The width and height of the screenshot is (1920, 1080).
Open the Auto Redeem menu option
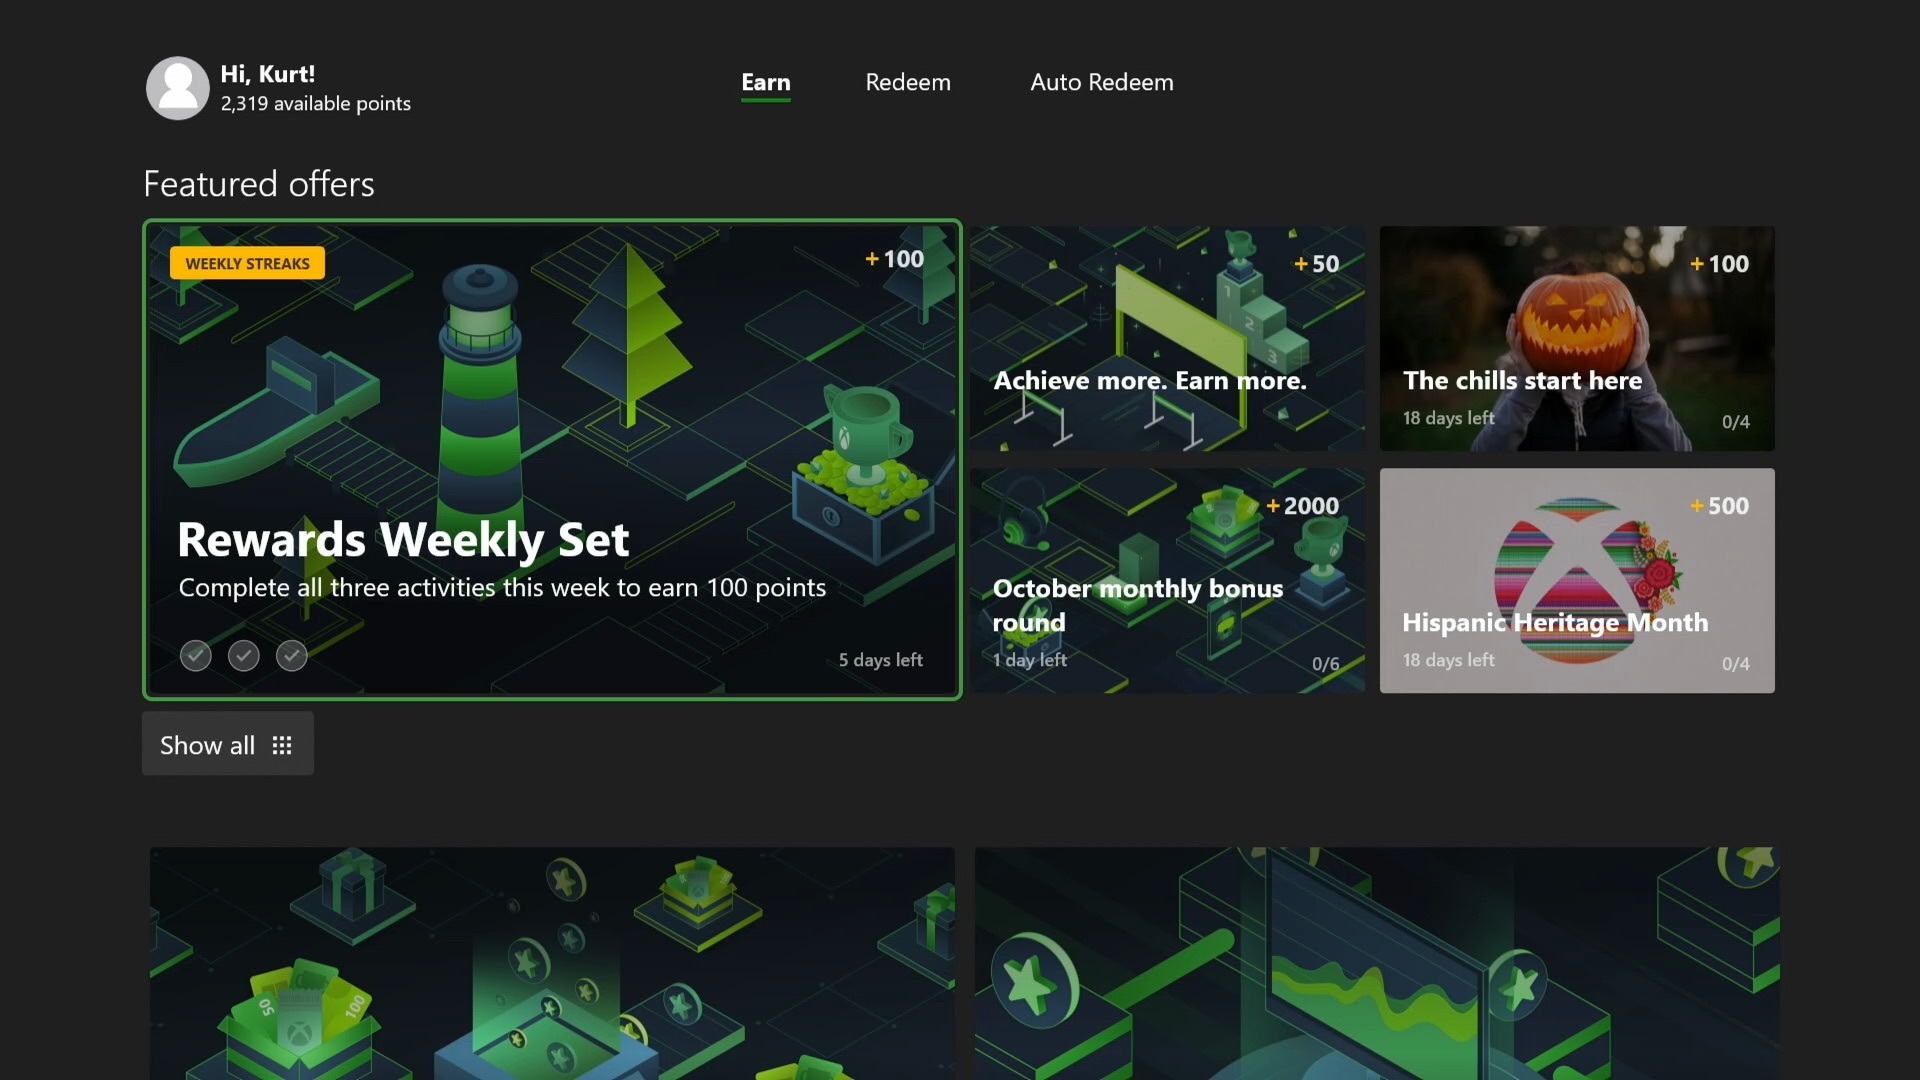click(1101, 82)
